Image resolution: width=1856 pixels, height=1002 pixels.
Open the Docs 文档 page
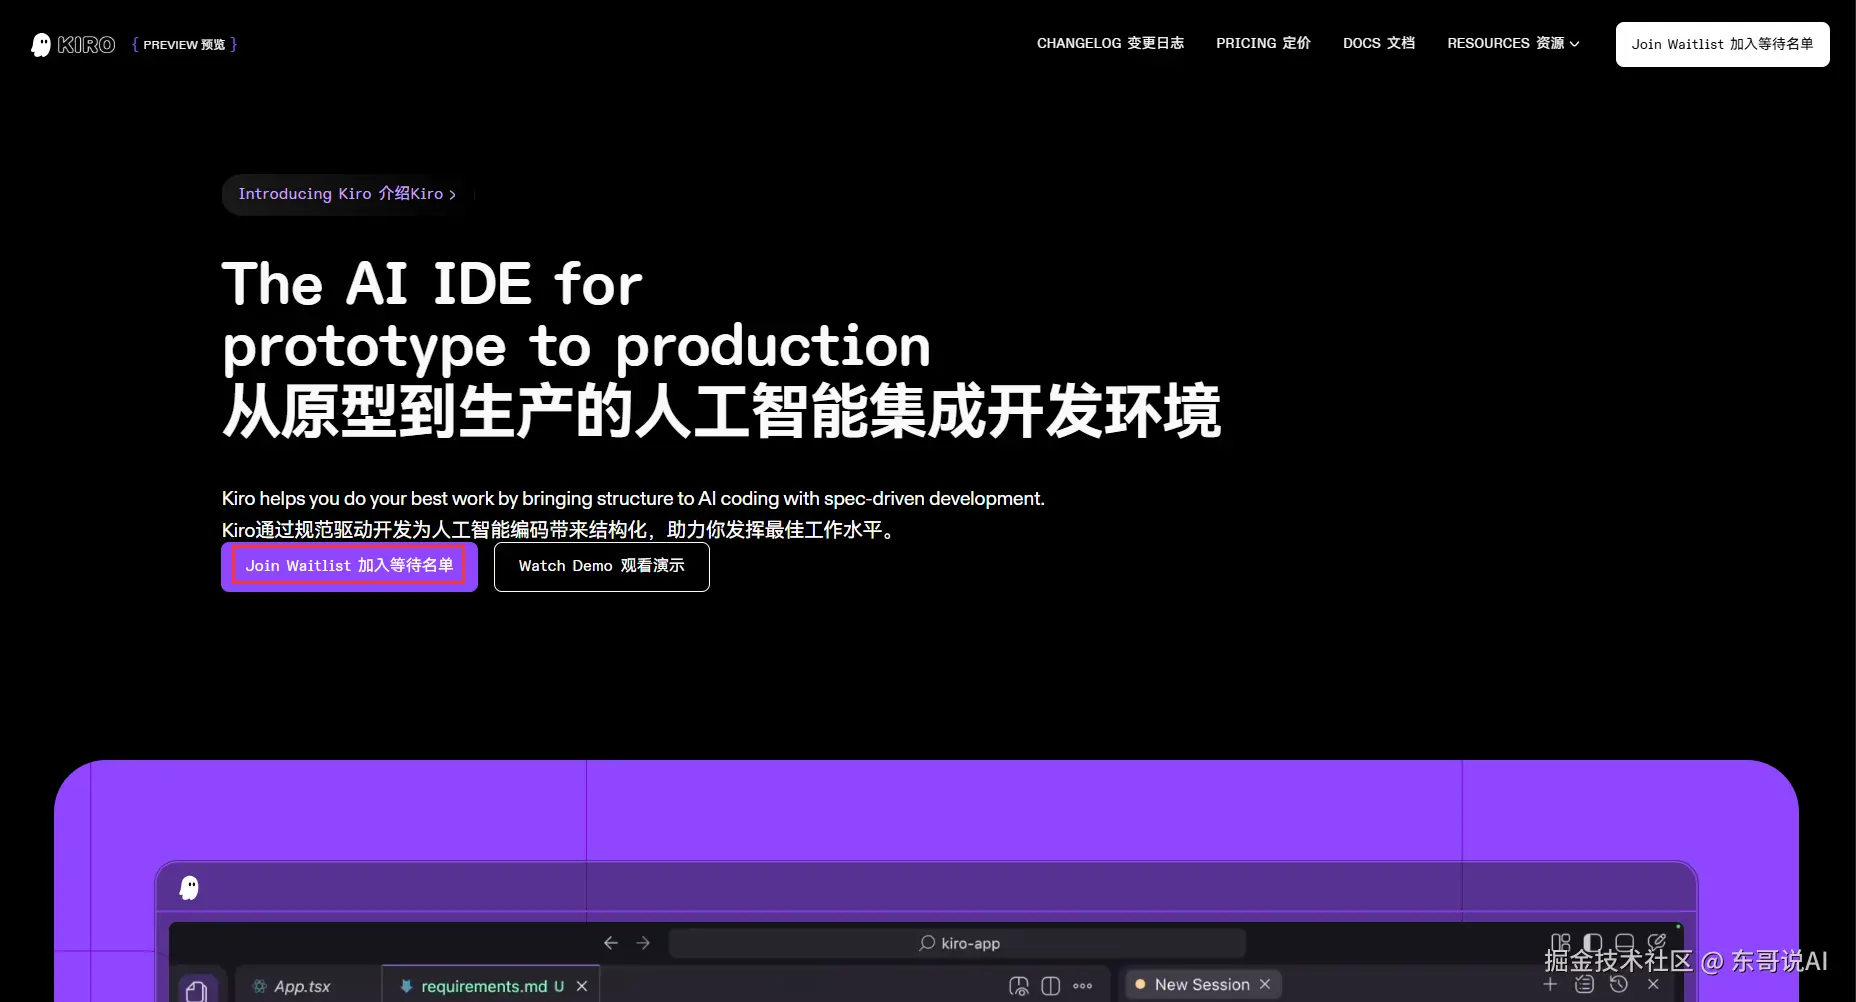(x=1379, y=44)
